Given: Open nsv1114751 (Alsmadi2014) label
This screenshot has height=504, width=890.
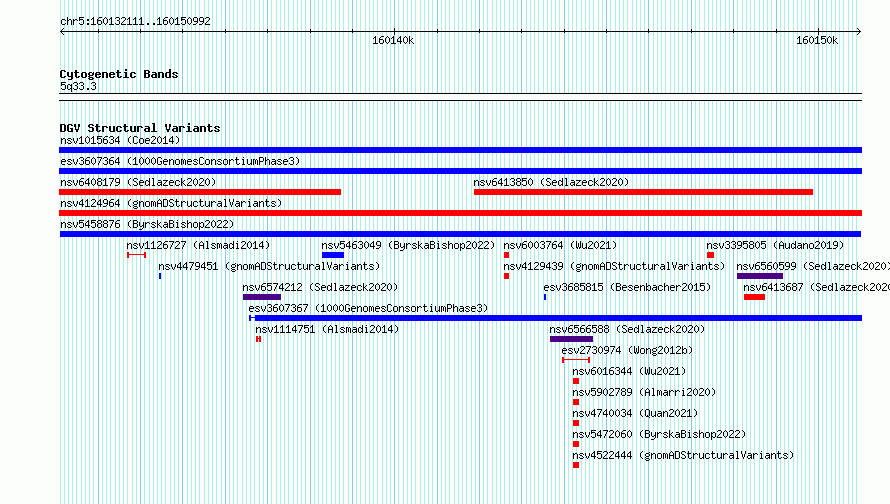Looking at the screenshot, I should click(327, 329).
